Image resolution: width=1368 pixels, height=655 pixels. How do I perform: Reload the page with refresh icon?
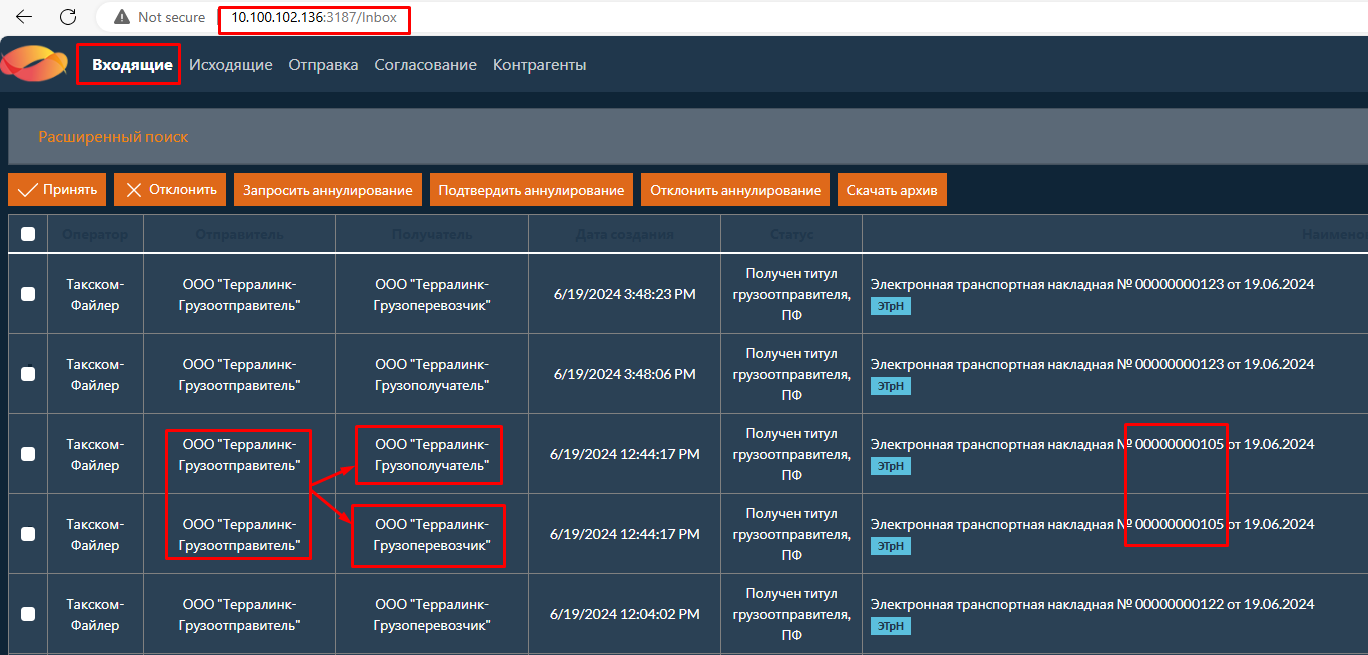tap(68, 17)
